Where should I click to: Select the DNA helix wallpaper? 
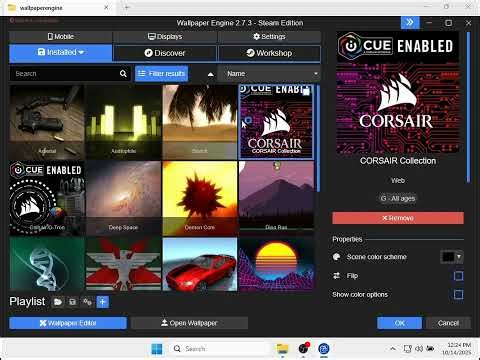[x=47, y=264]
